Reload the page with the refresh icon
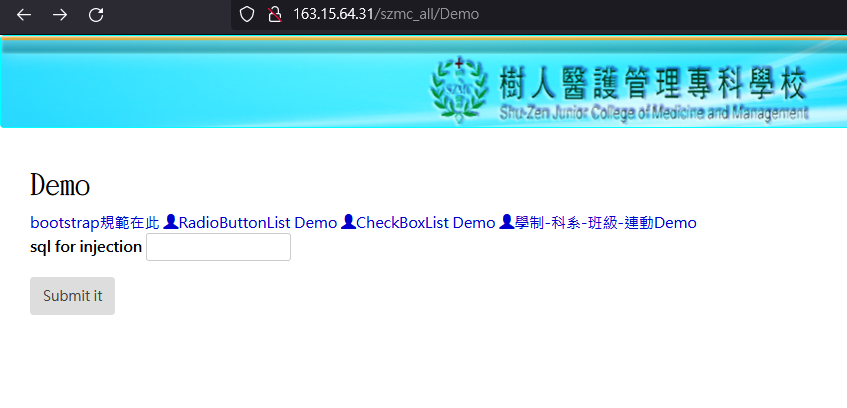Screen dimensions: 847x408 click(96, 15)
